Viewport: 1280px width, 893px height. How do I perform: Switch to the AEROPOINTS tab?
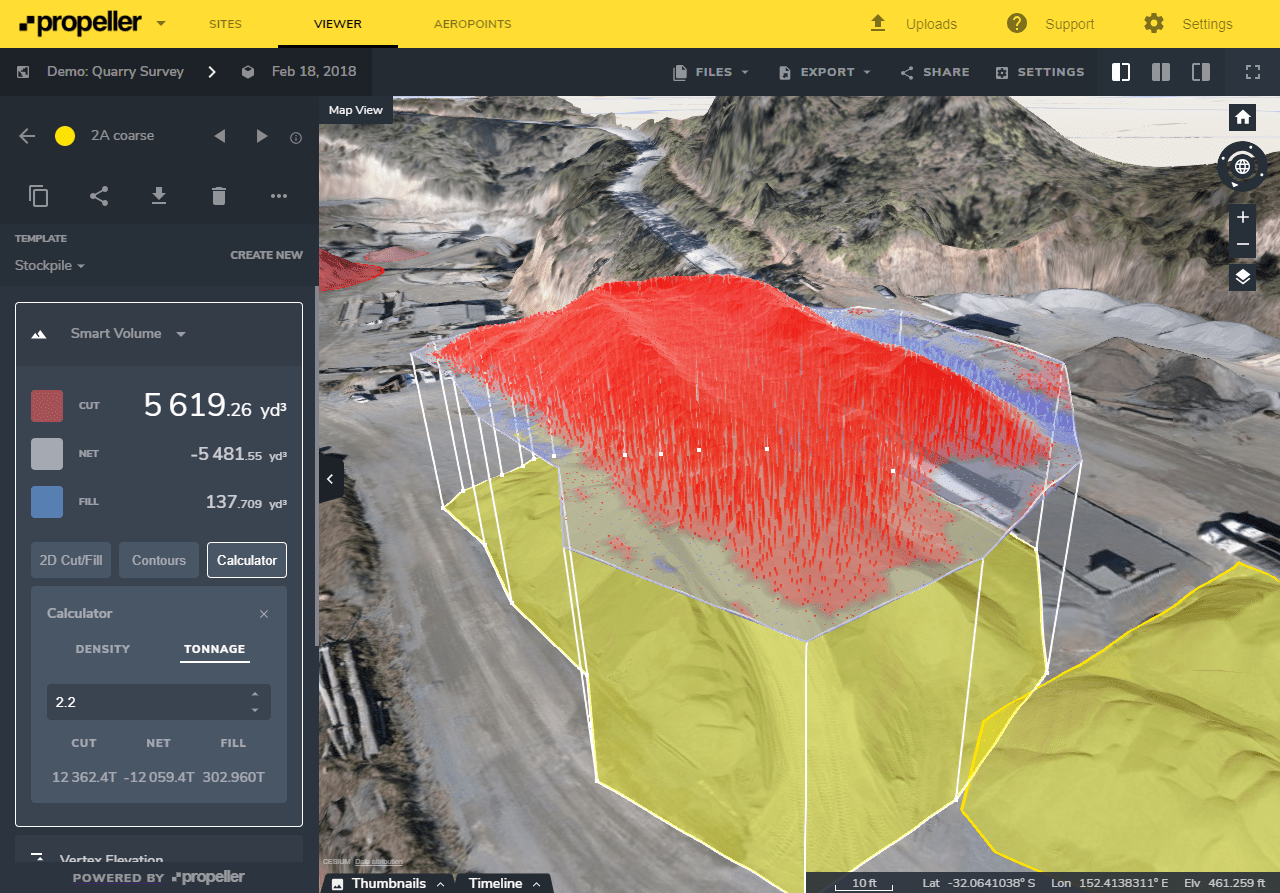pyautogui.click(x=472, y=23)
